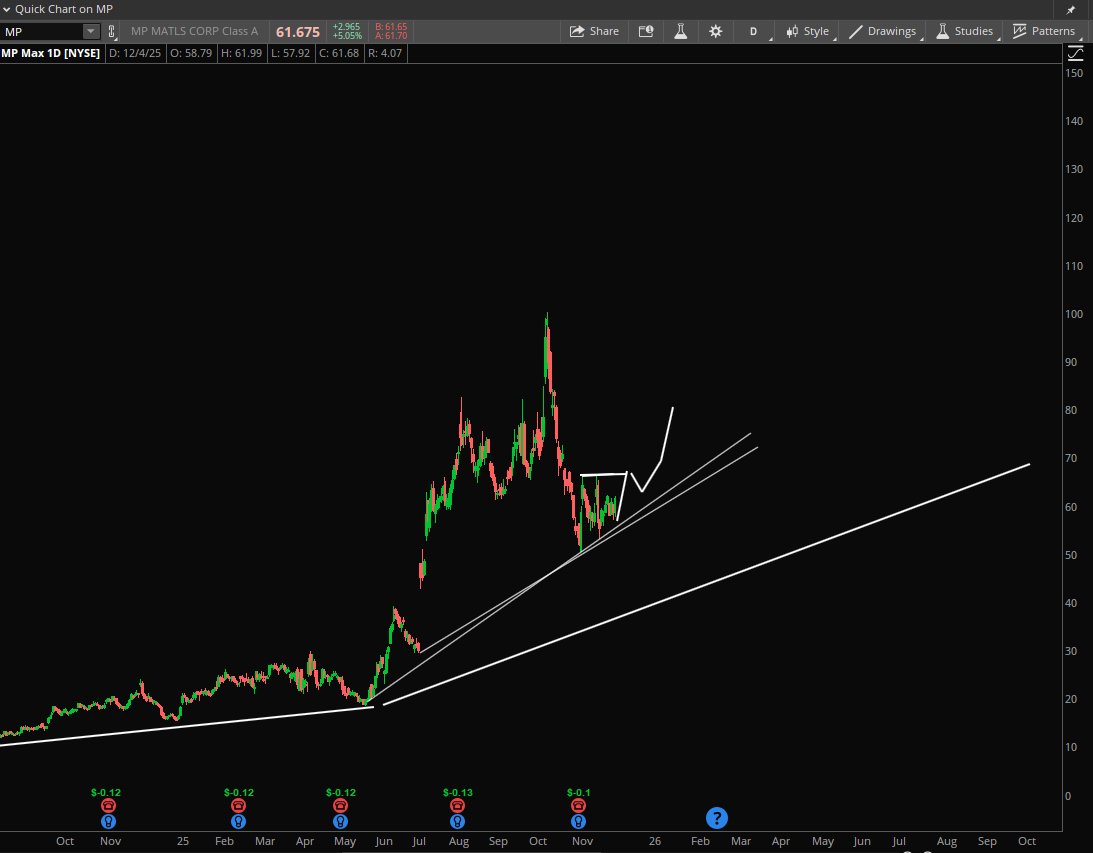Image resolution: width=1093 pixels, height=853 pixels.
Task: Open chart settings gear icon
Action: pyautogui.click(x=715, y=31)
